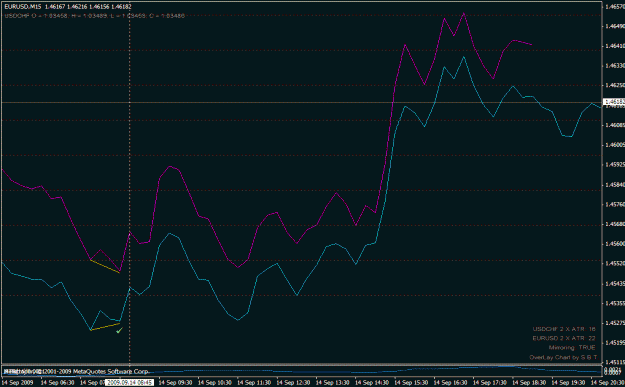Click the 1.46005 price axis label
Image resolution: width=625 pixels, height=387 pixels.
pyautogui.click(x=615, y=145)
